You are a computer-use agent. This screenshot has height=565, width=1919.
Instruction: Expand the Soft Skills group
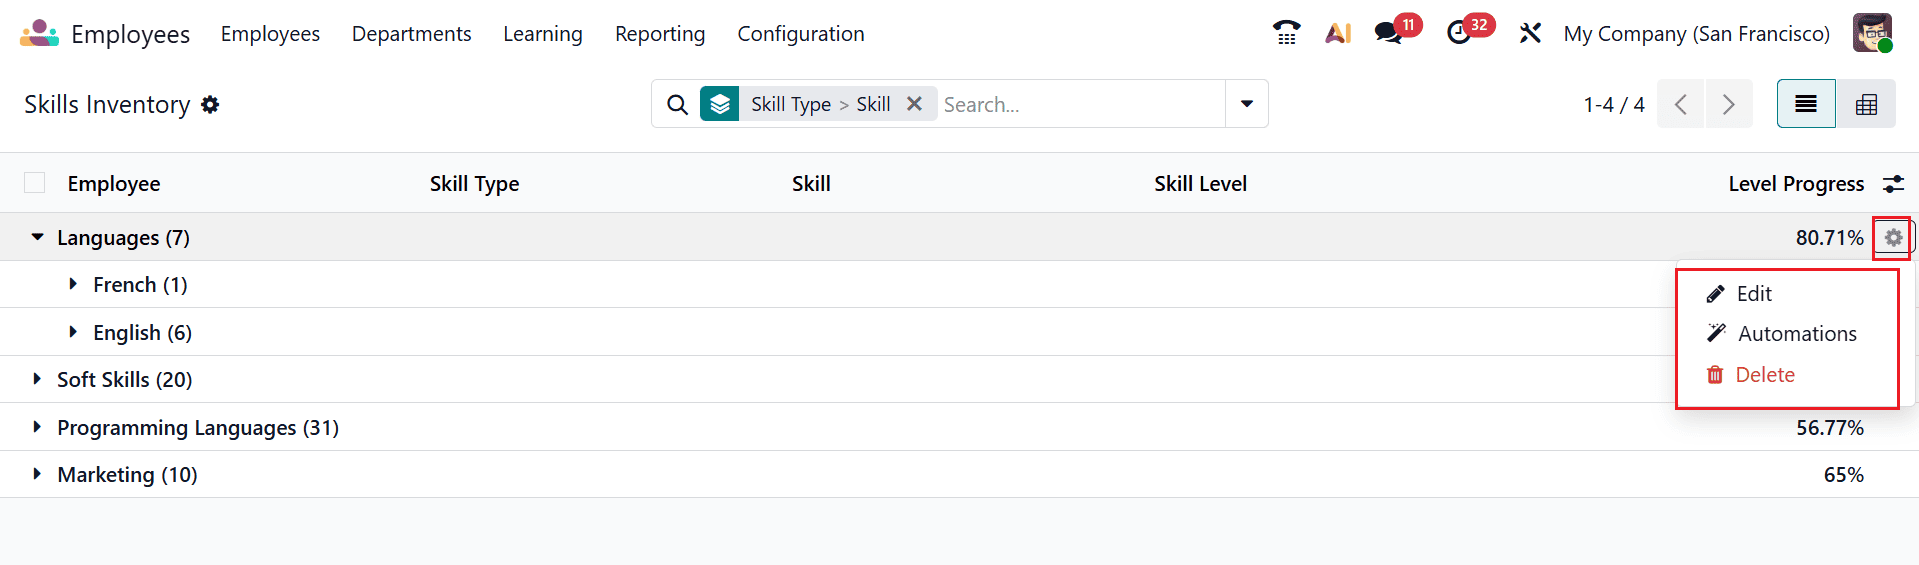(37, 379)
